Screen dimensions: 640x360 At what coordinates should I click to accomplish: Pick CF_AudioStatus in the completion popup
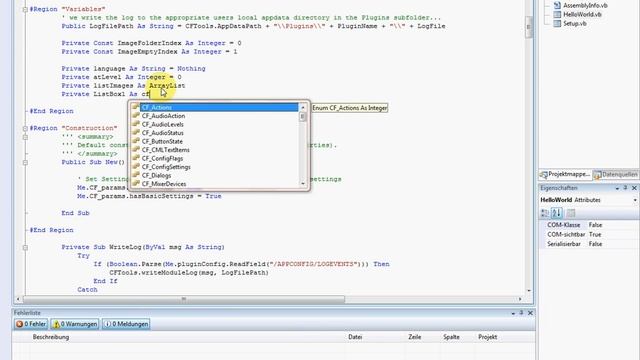tap(162, 133)
